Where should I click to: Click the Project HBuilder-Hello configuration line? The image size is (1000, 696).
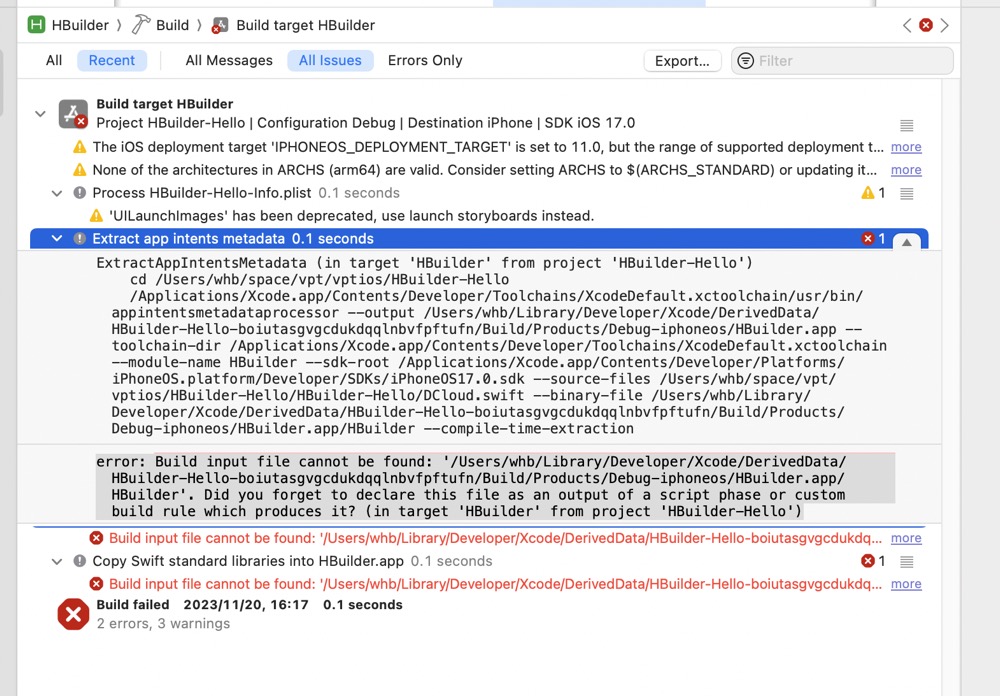pyautogui.click(x=365, y=123)
